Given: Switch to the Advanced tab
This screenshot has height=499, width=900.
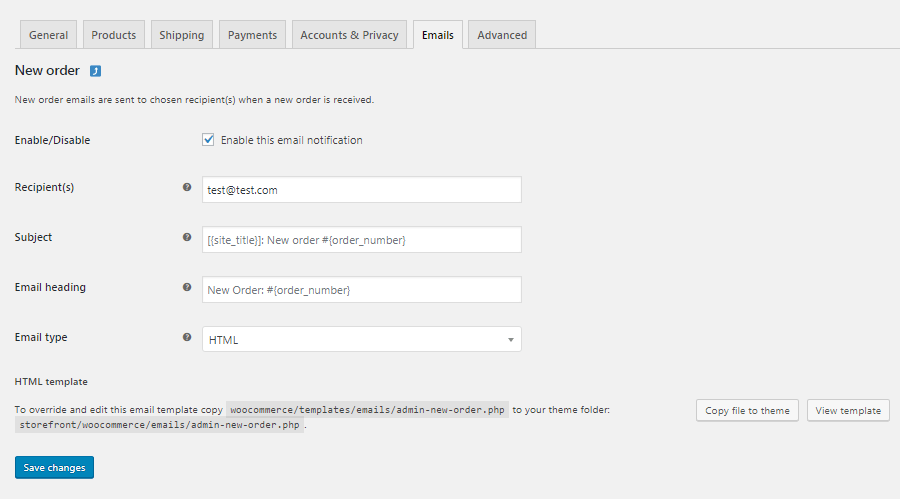Looking at the screenshot, I should point(502,35).
